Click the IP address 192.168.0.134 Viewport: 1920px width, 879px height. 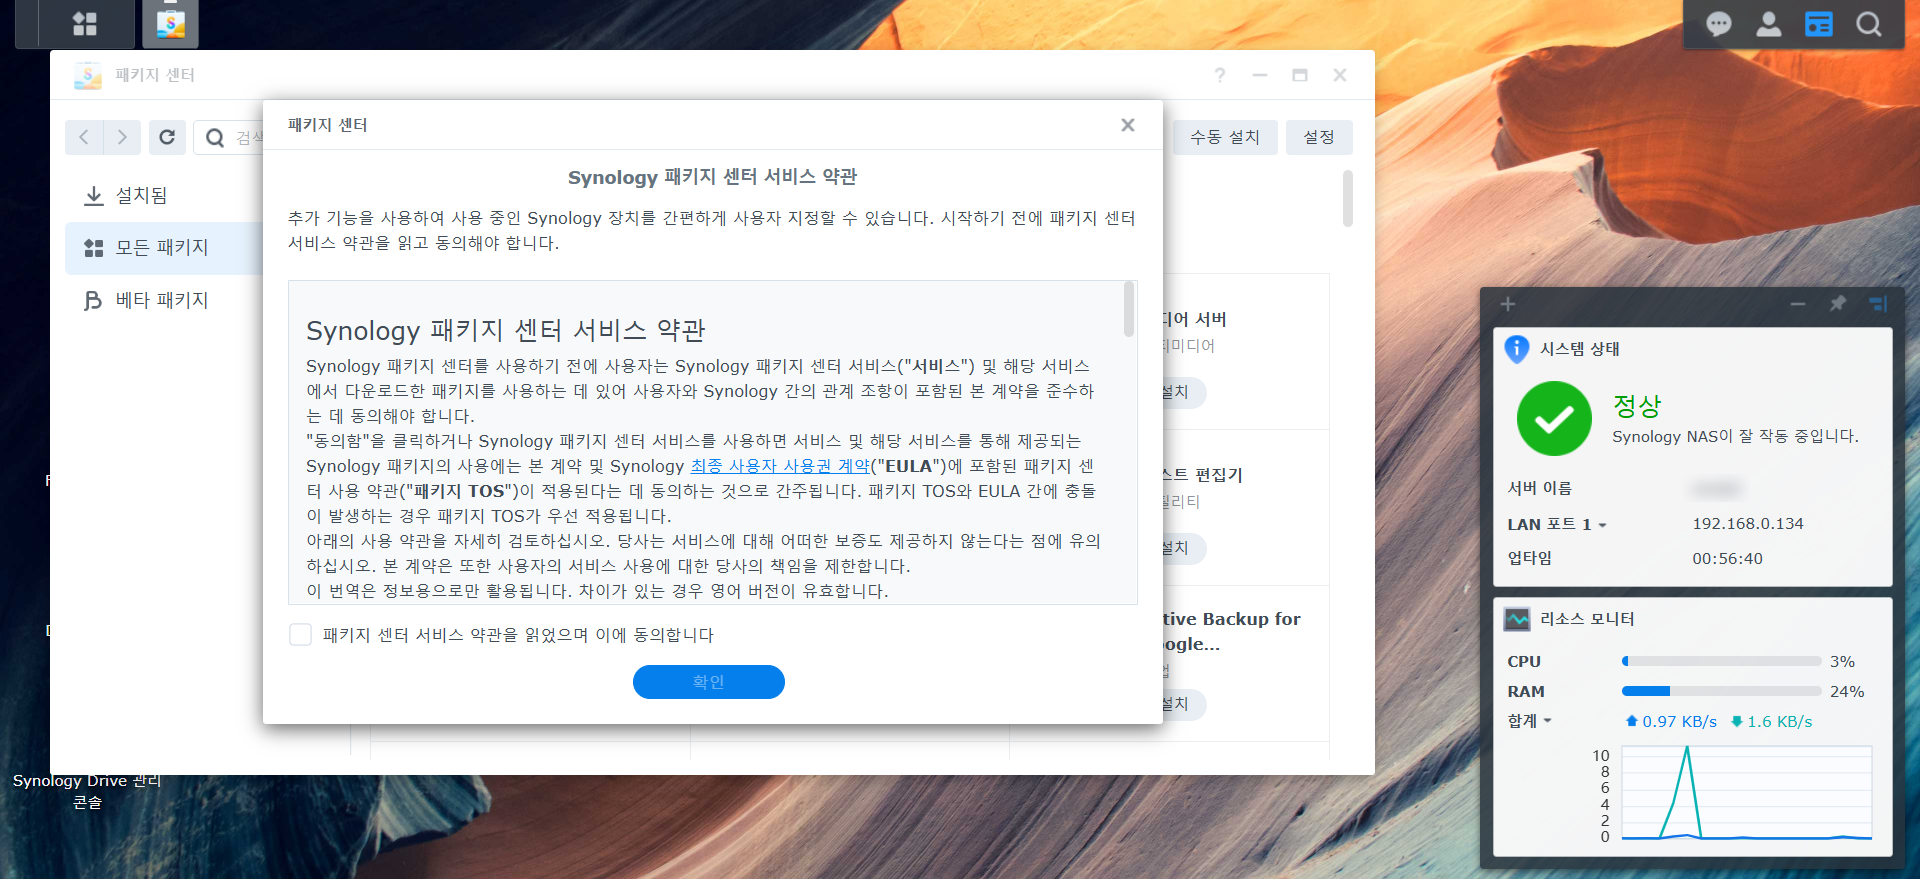(x=1748, y=524)
